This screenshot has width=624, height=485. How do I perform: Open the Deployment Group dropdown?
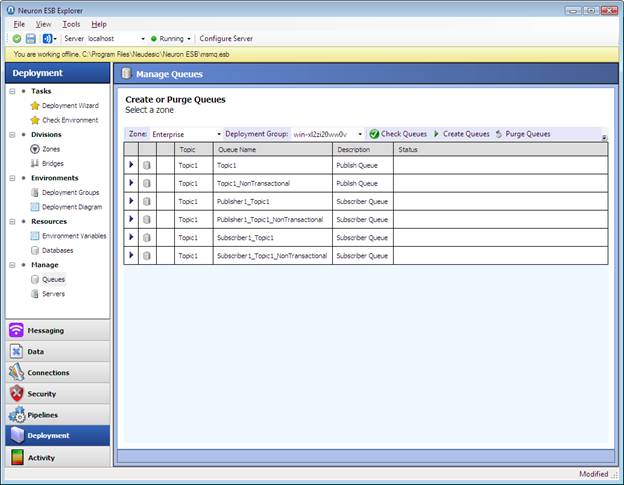360,134
